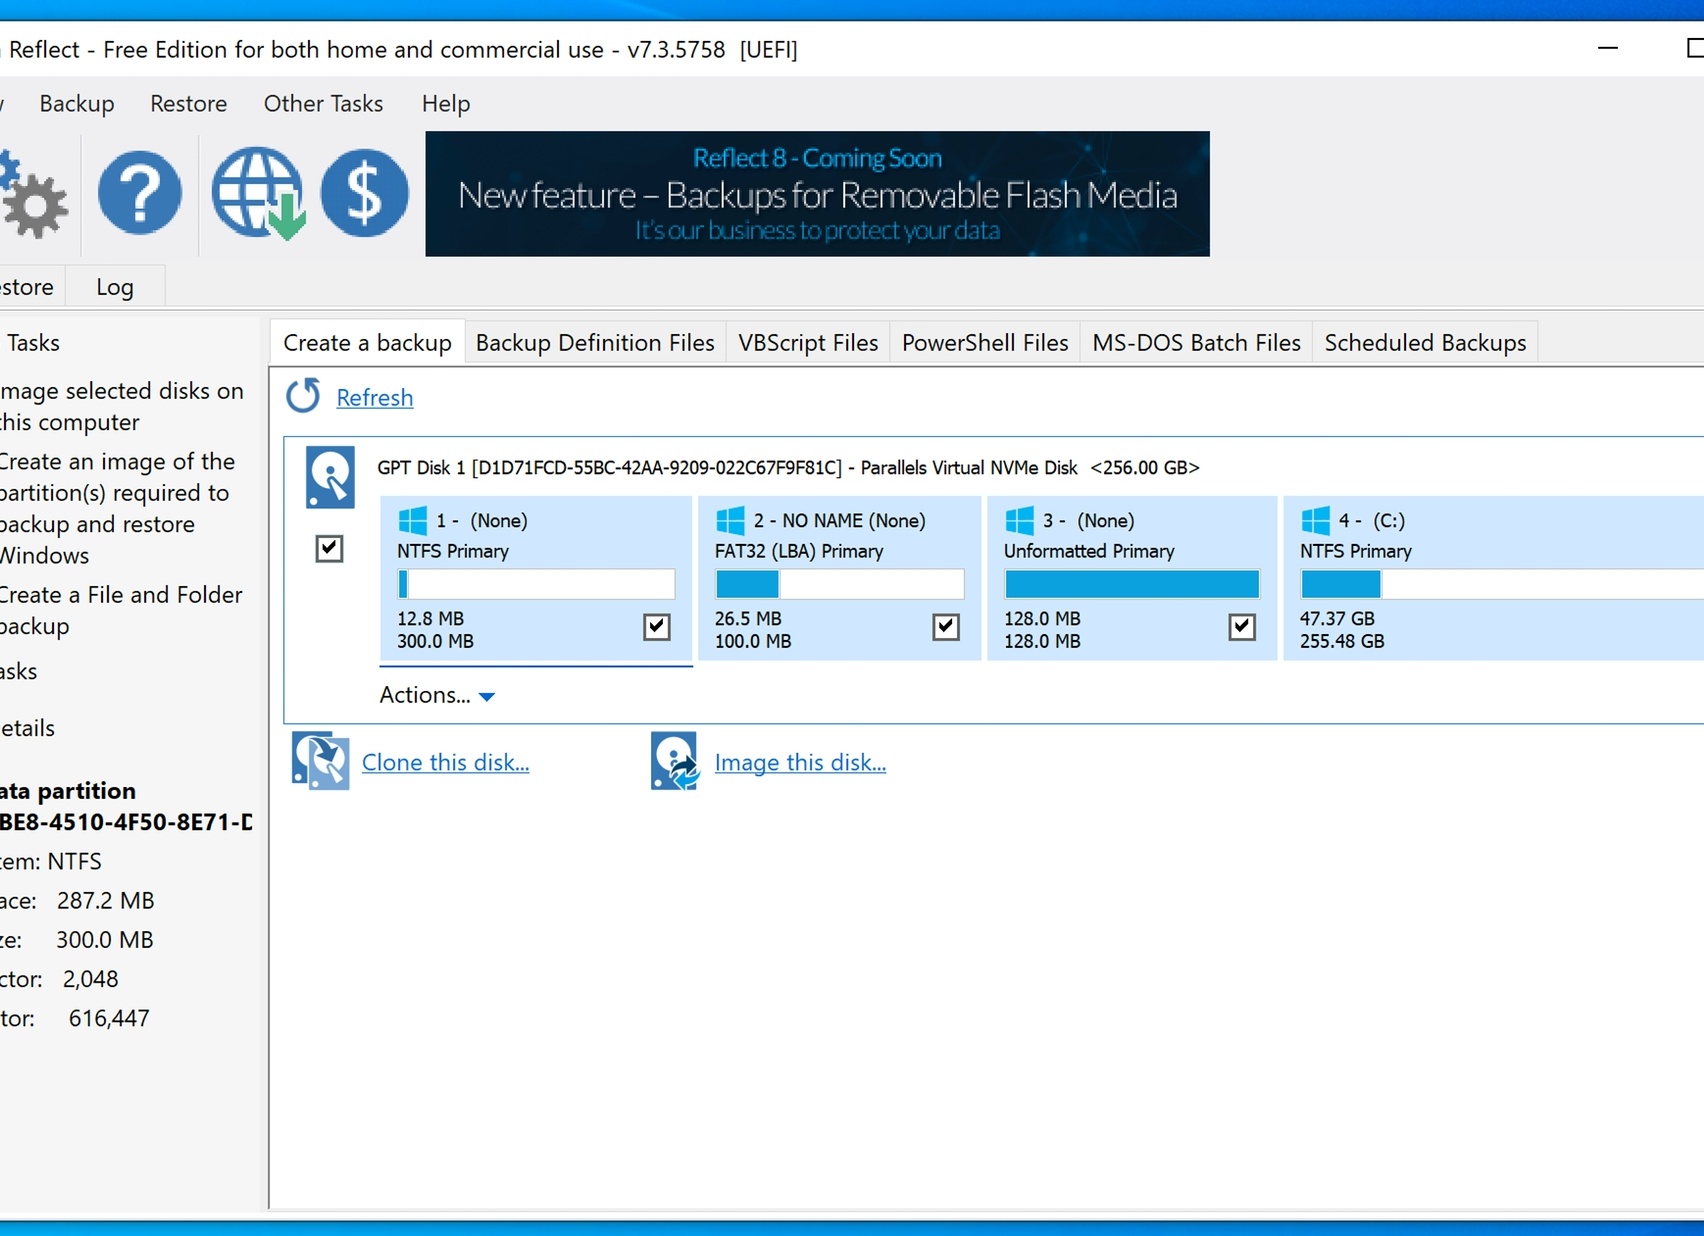Click the 26.5 MB used value
The height and width of the screenshot is (1236, 1704).
click(x=748, y=619)
